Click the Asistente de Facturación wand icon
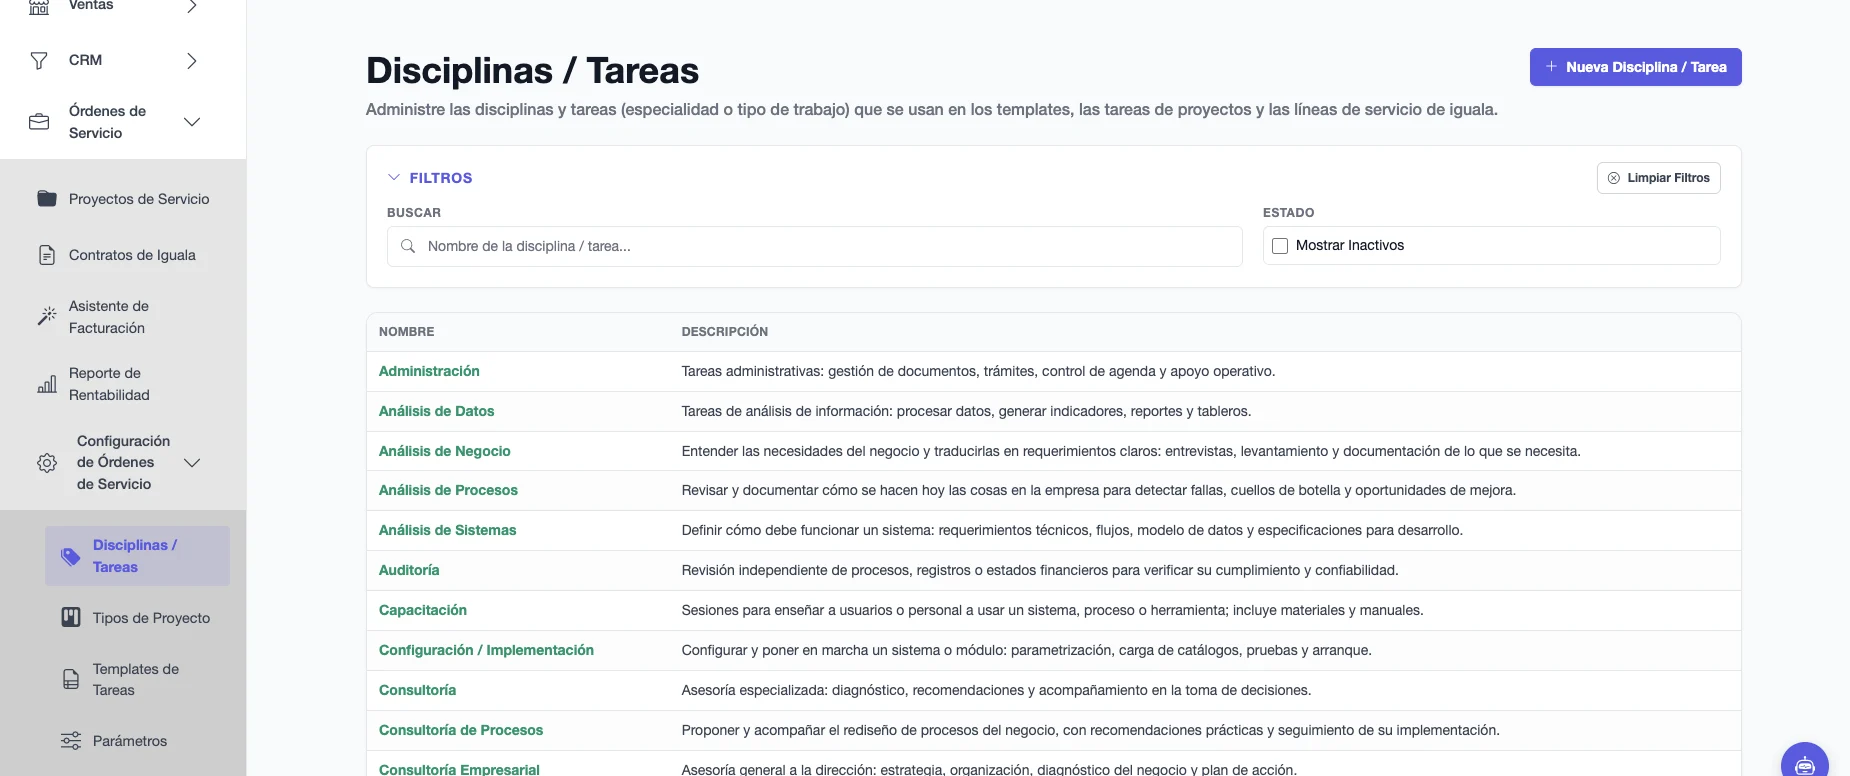This screenshot has height=776, width=1850. click(47, 316)
